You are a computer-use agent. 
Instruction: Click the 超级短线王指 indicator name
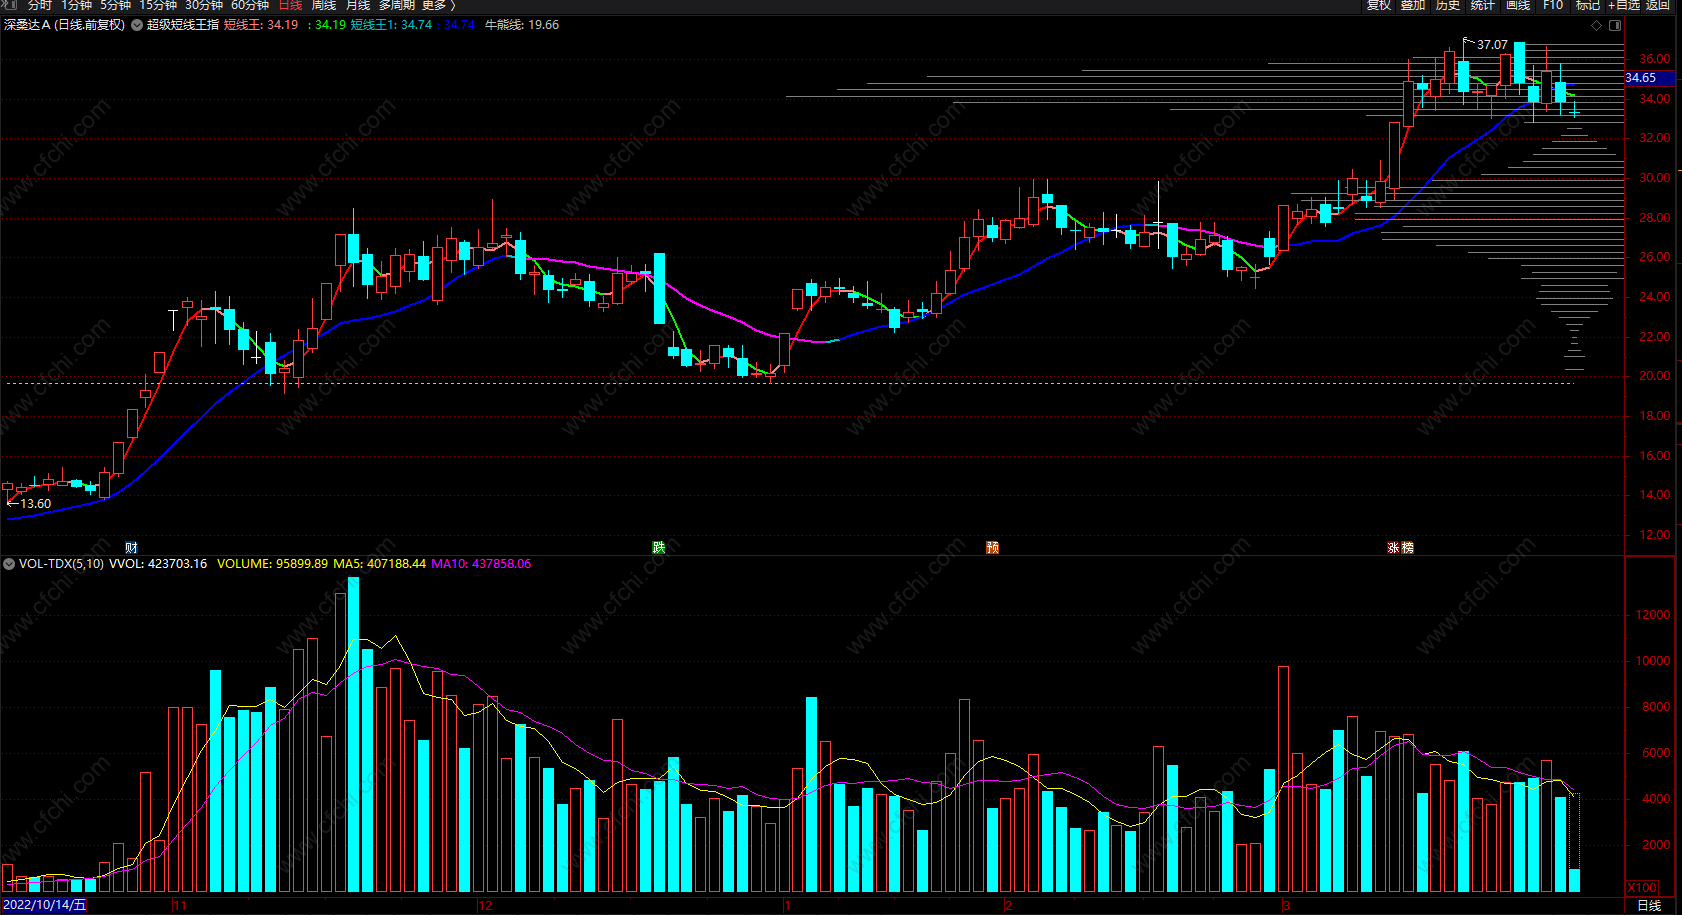pos(183,25)
